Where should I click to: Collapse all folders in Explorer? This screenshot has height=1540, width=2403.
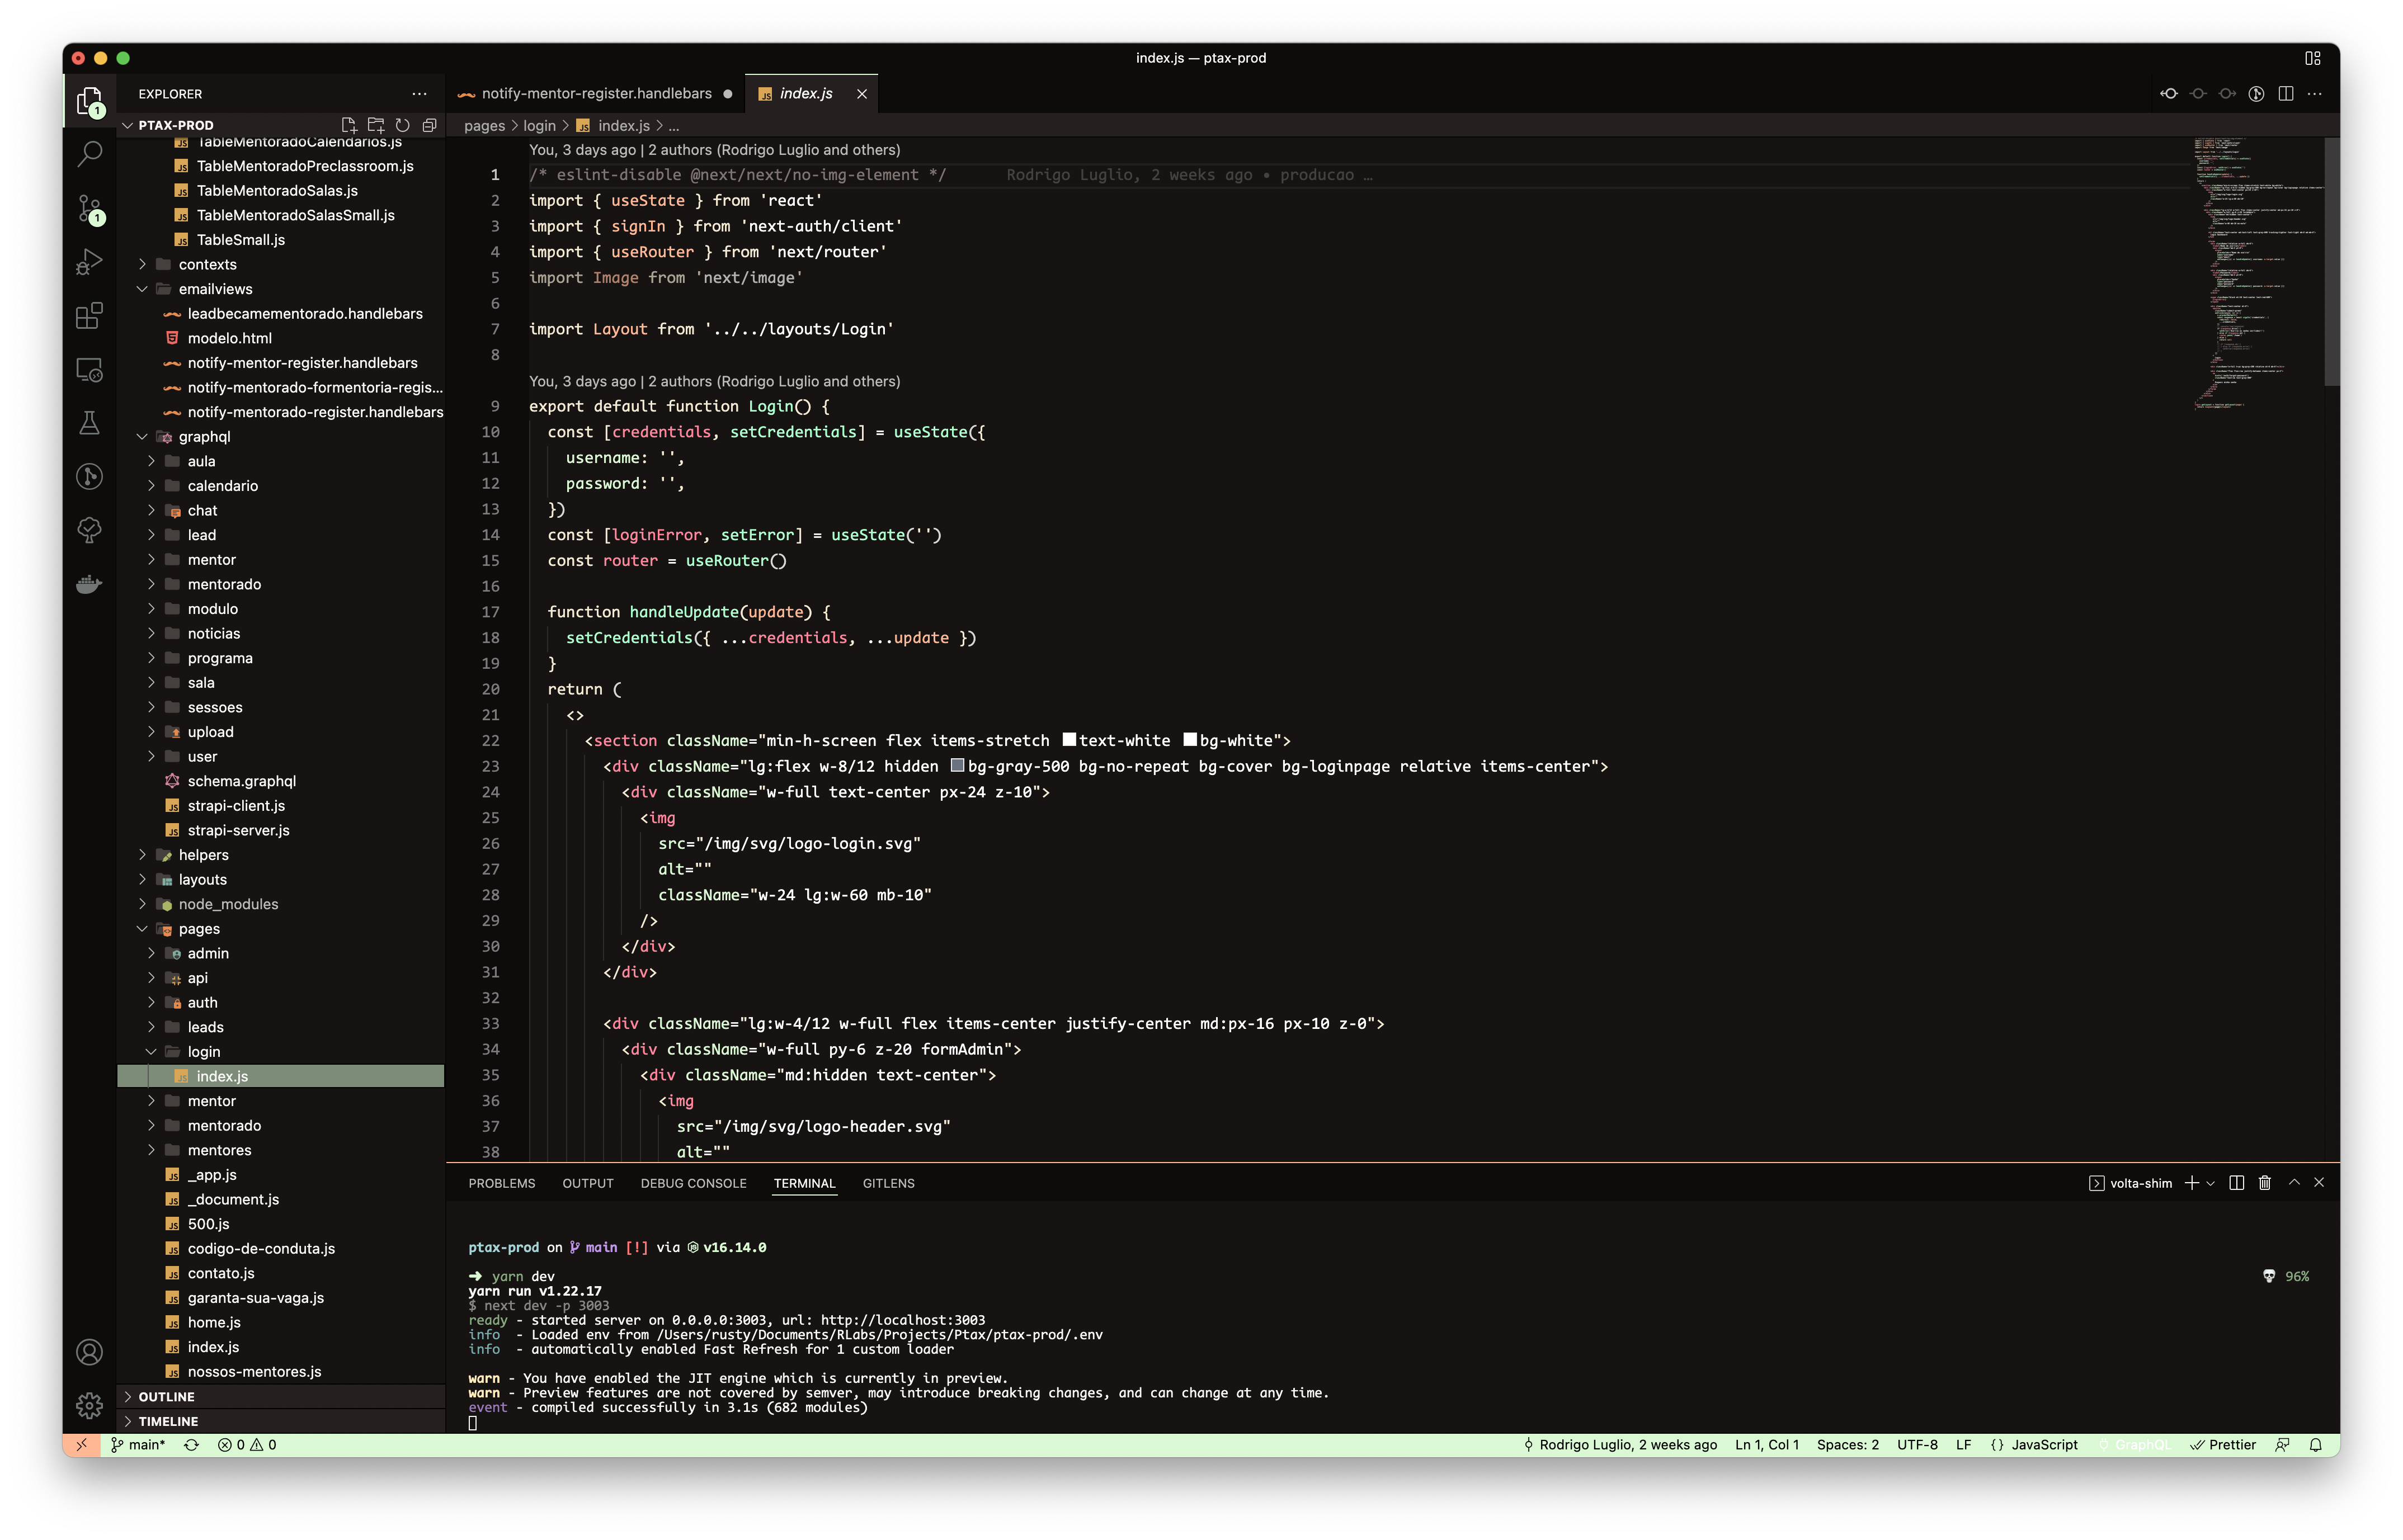[429, 125]
